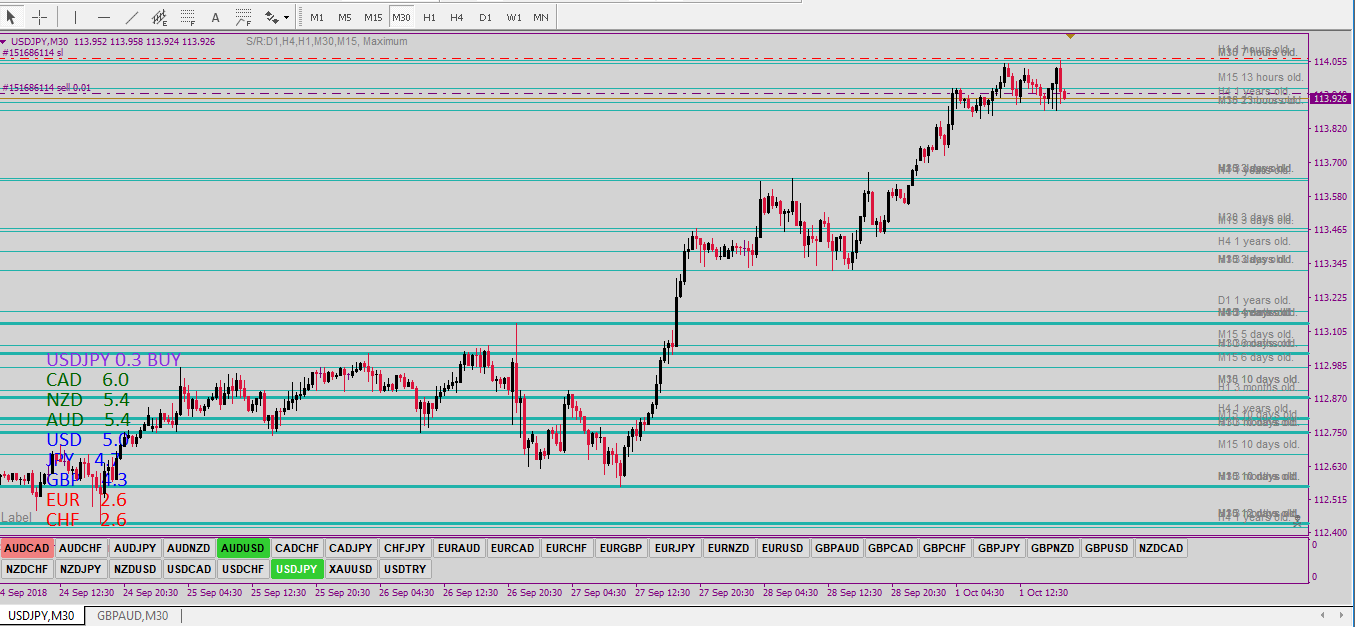Switch to GBPCAD via symbol button
This screenshot has height=627, width=1355.
[x=891, y=548]
